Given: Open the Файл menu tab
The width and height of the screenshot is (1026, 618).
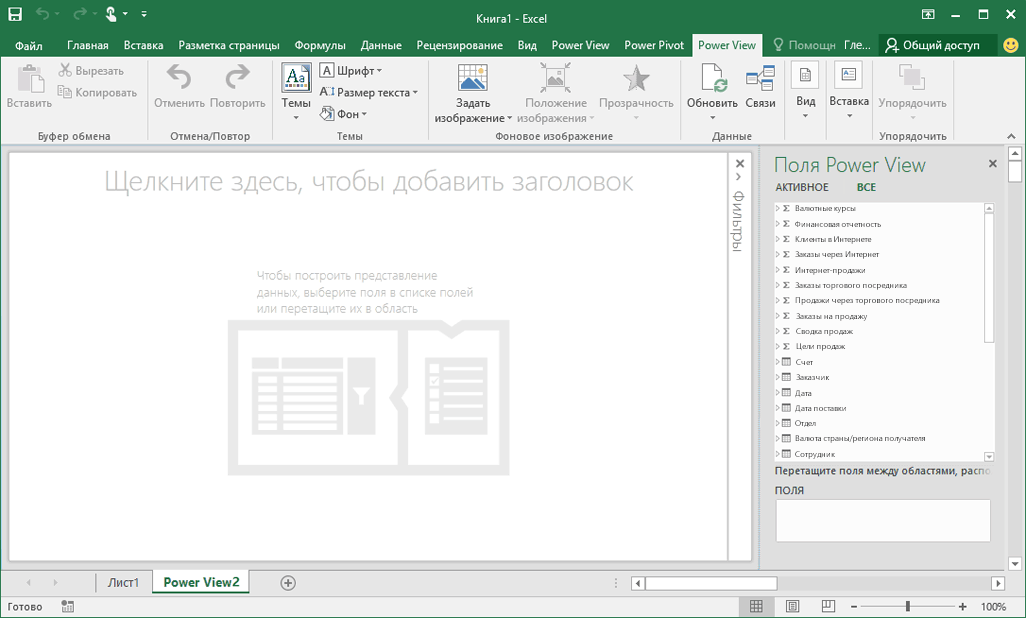Looking at the screenshot, I should (x=29, y=45).
